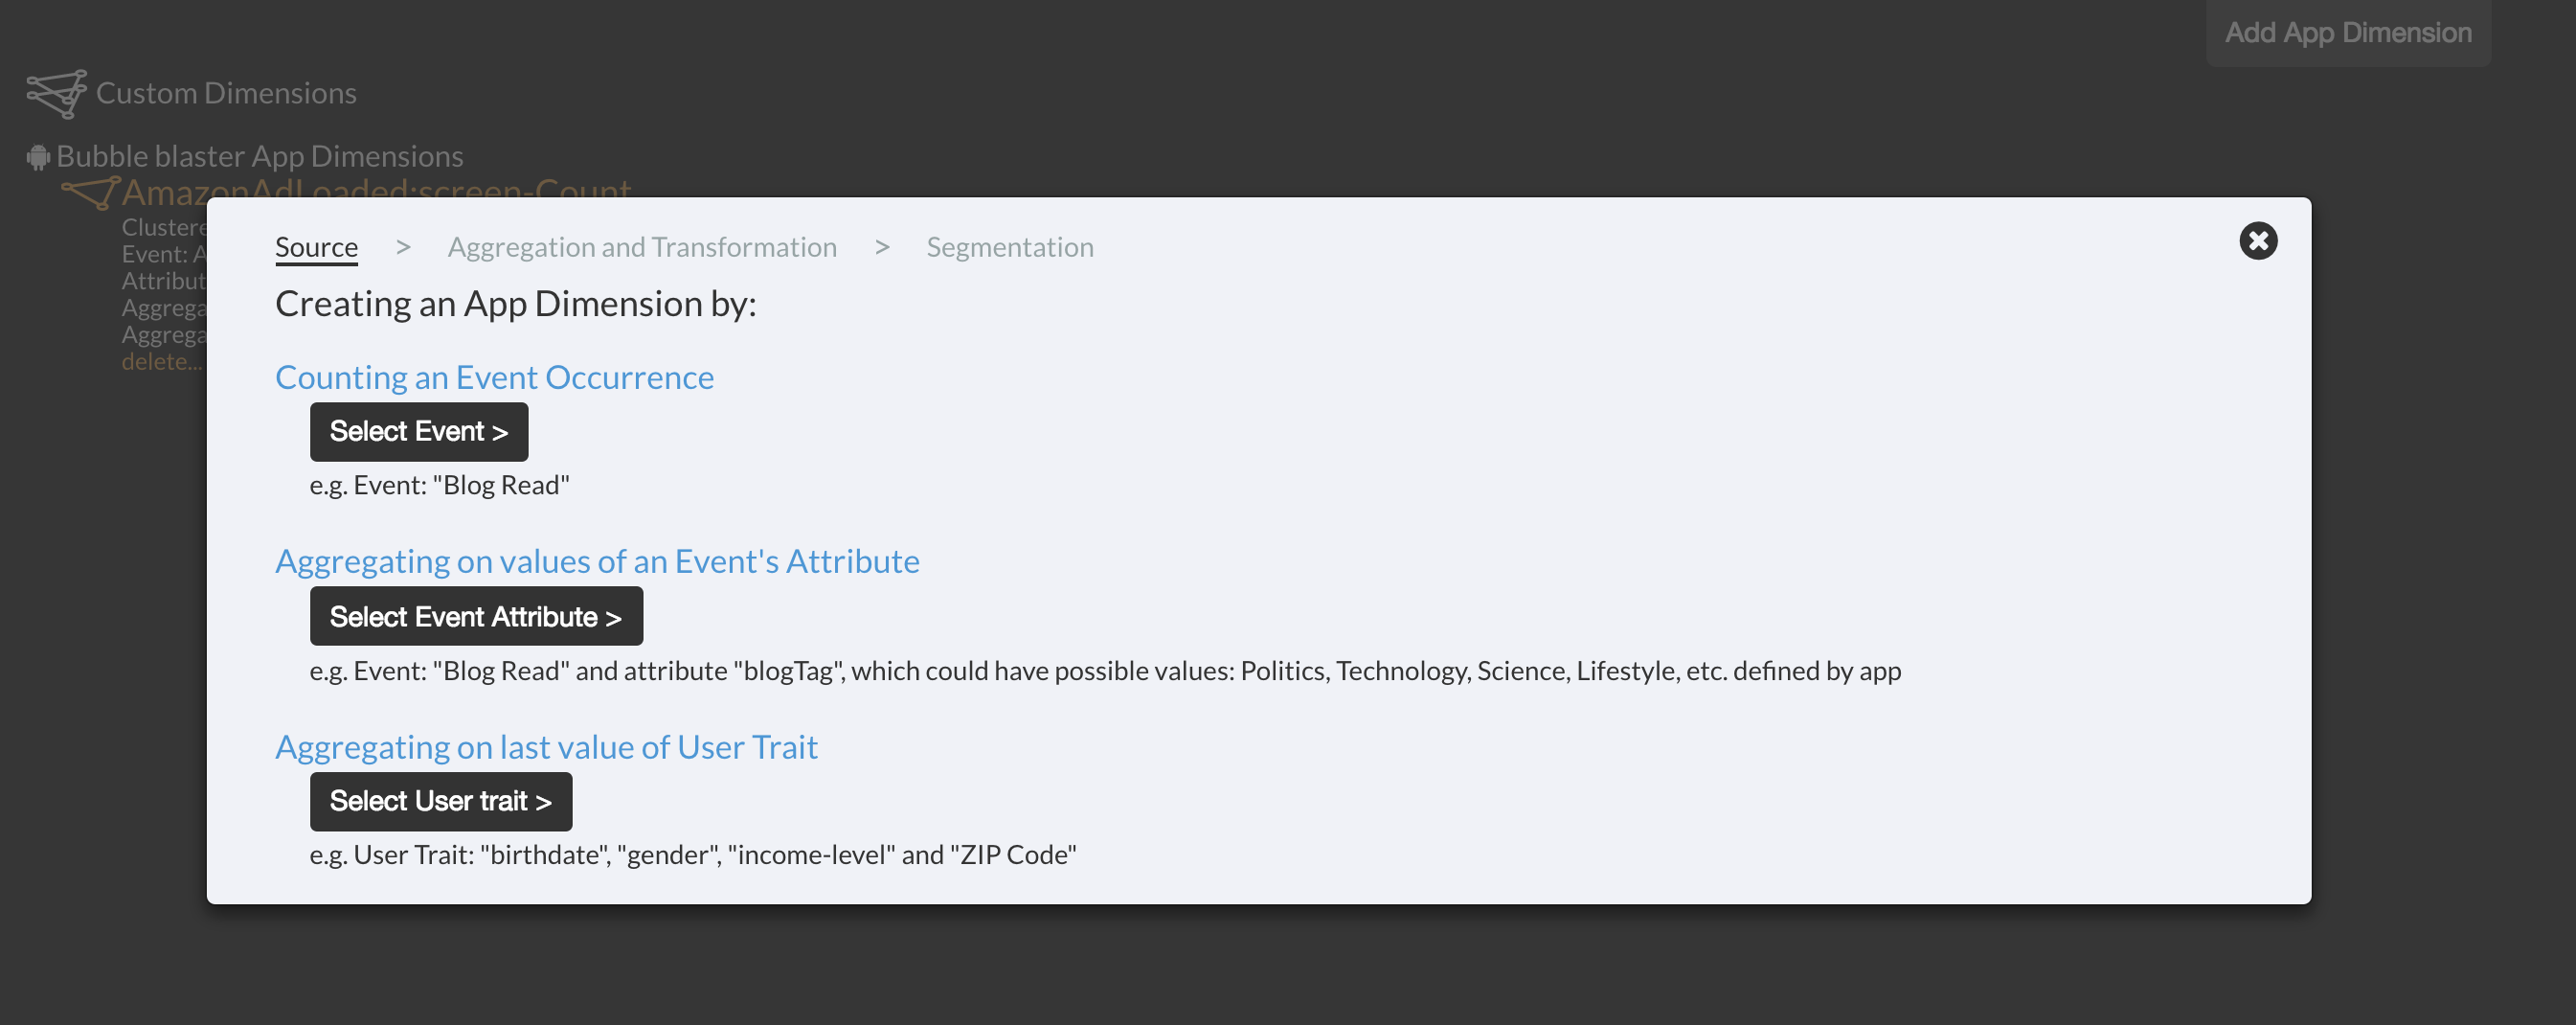Close the App Dimension dialog
Viewport: 2576px width, 1025px height.
pos(2257,241)
